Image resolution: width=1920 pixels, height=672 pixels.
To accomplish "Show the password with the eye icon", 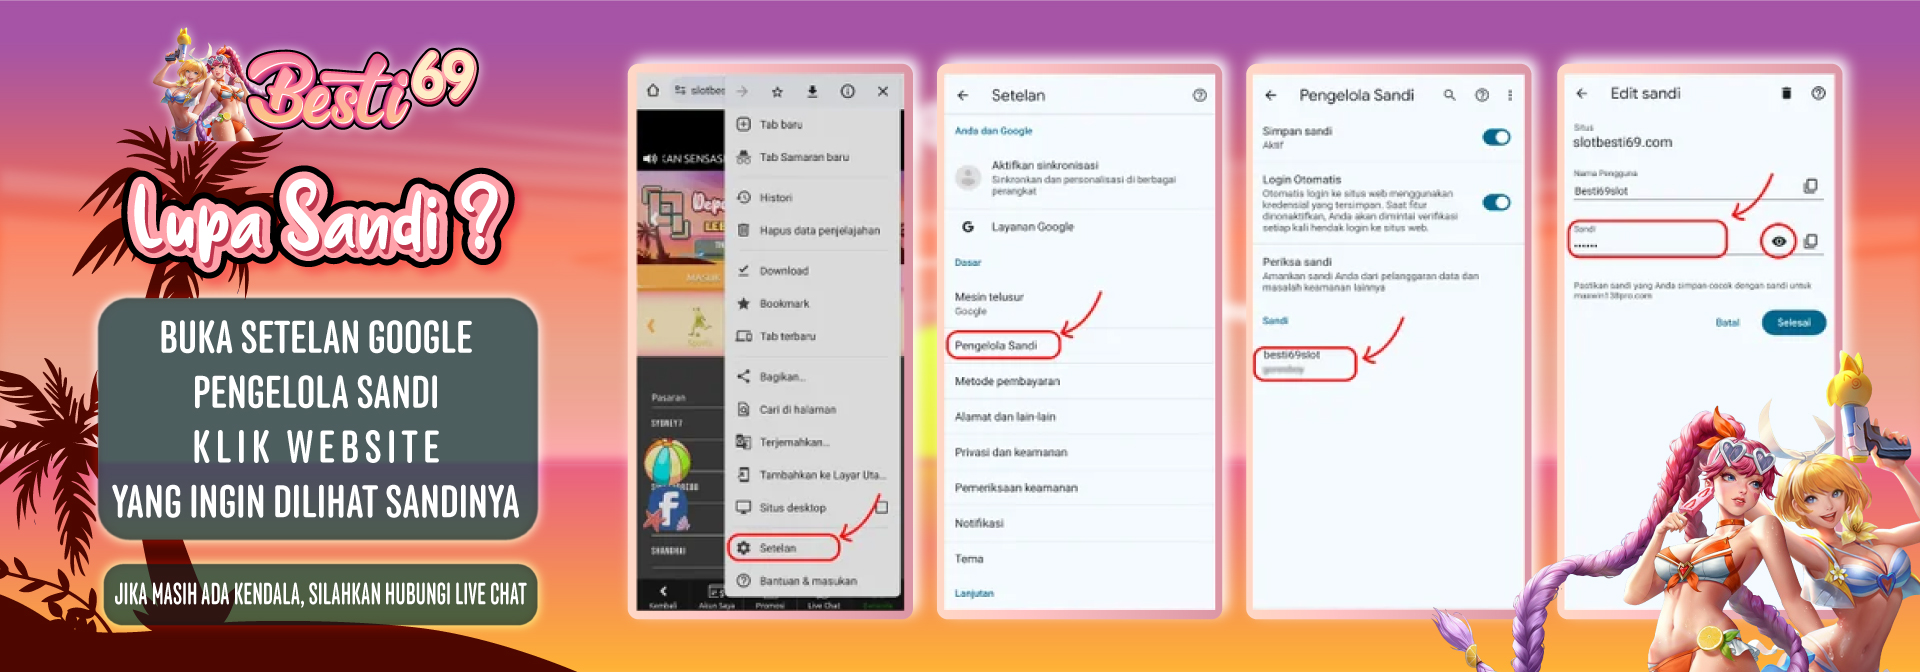I will [1778, 241].
